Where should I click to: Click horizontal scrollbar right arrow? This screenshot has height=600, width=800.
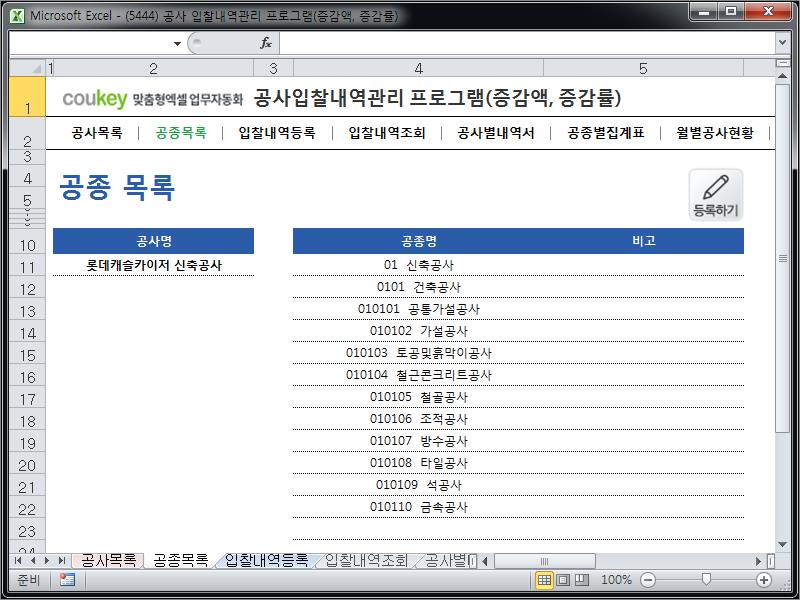[x=759, y=561]
